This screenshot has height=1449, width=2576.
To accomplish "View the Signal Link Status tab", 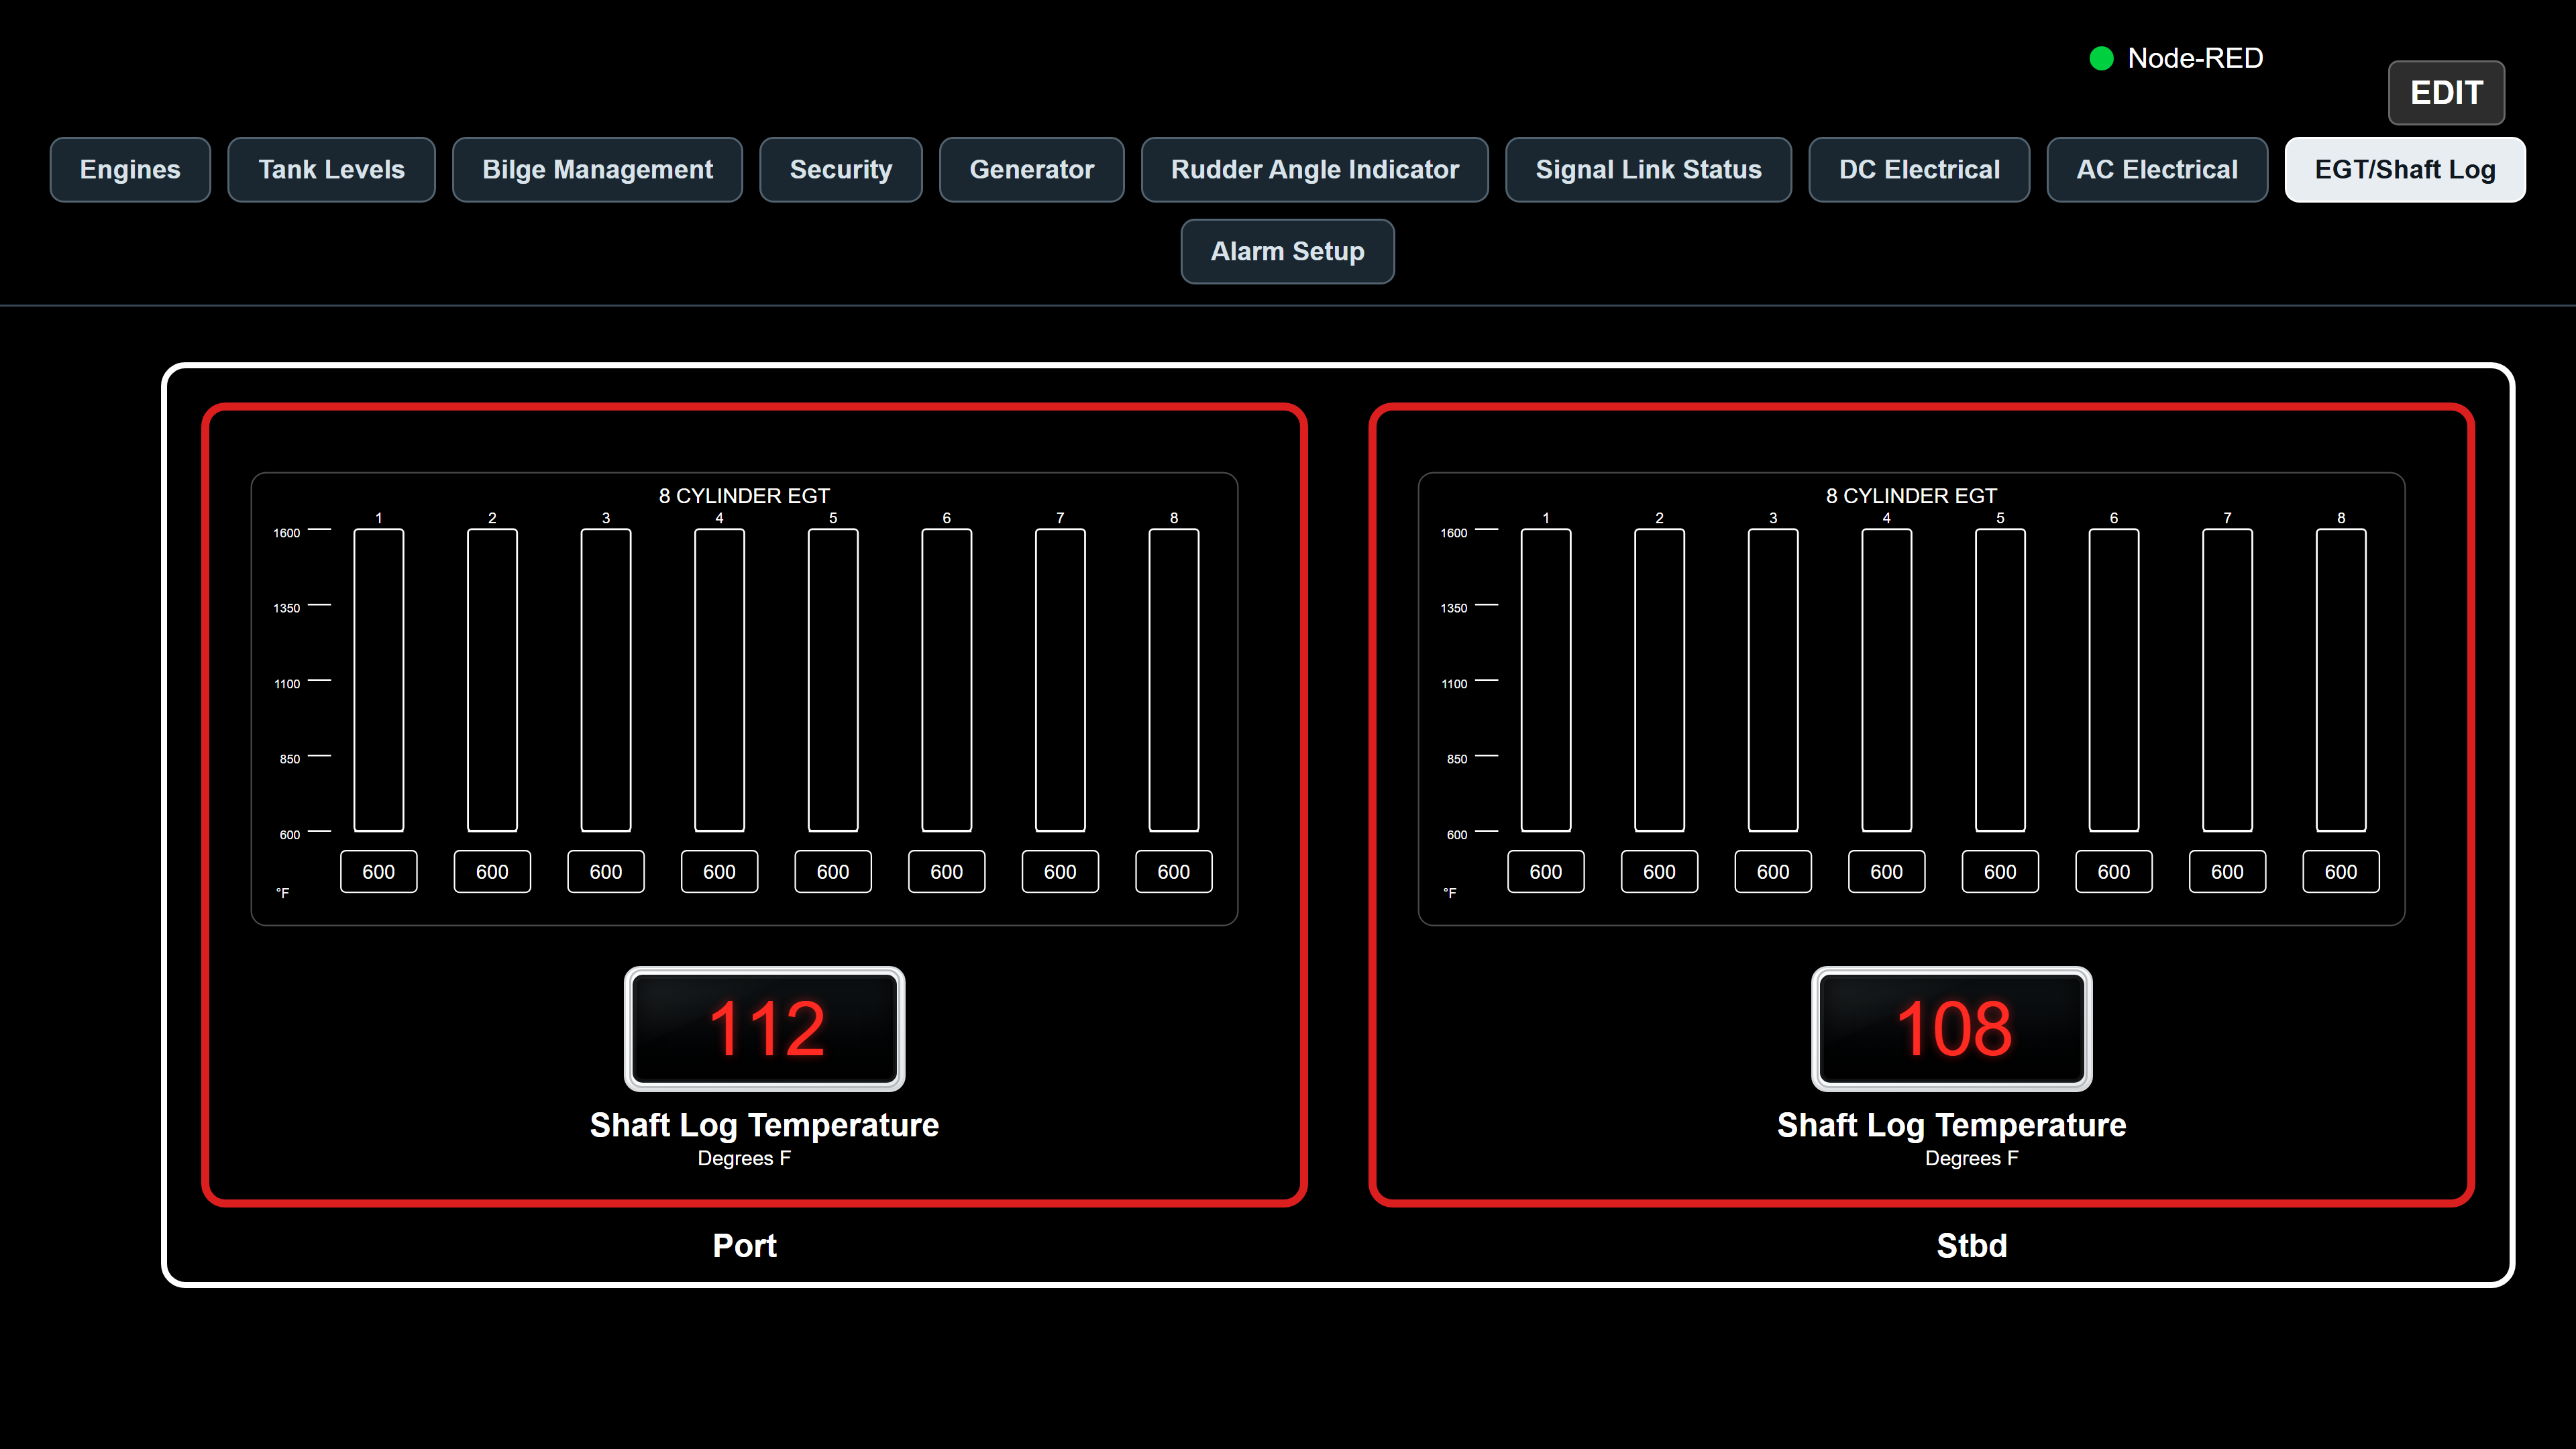I will (1648, 170).
